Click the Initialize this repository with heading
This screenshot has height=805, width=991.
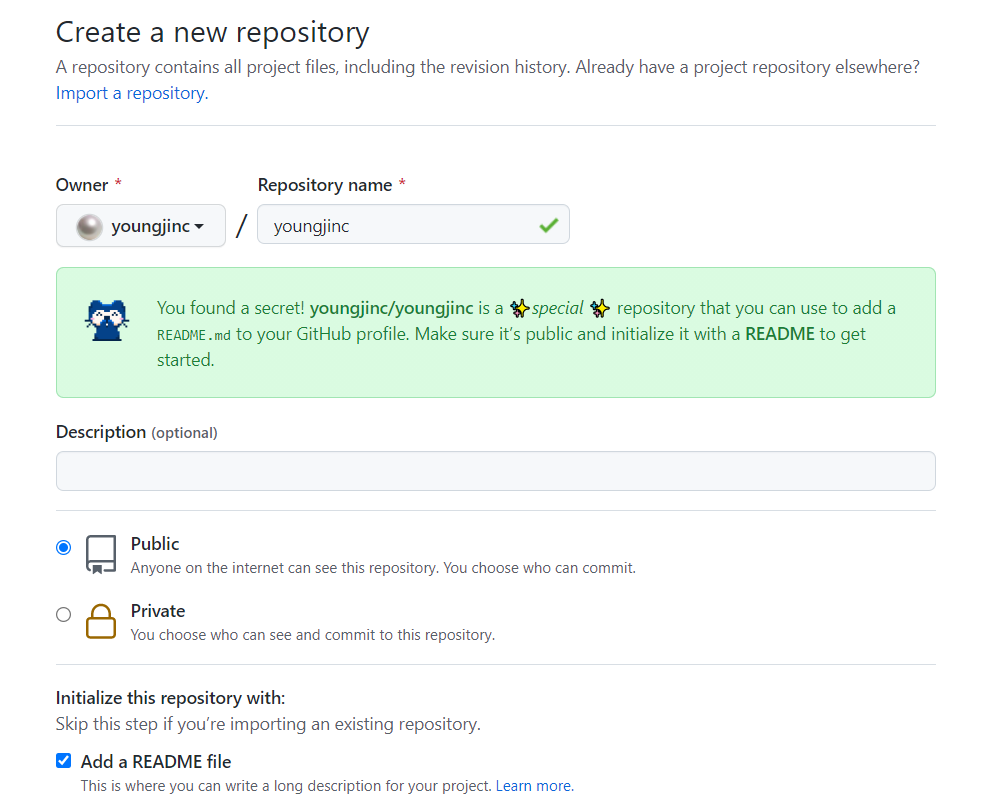[170, 698]
